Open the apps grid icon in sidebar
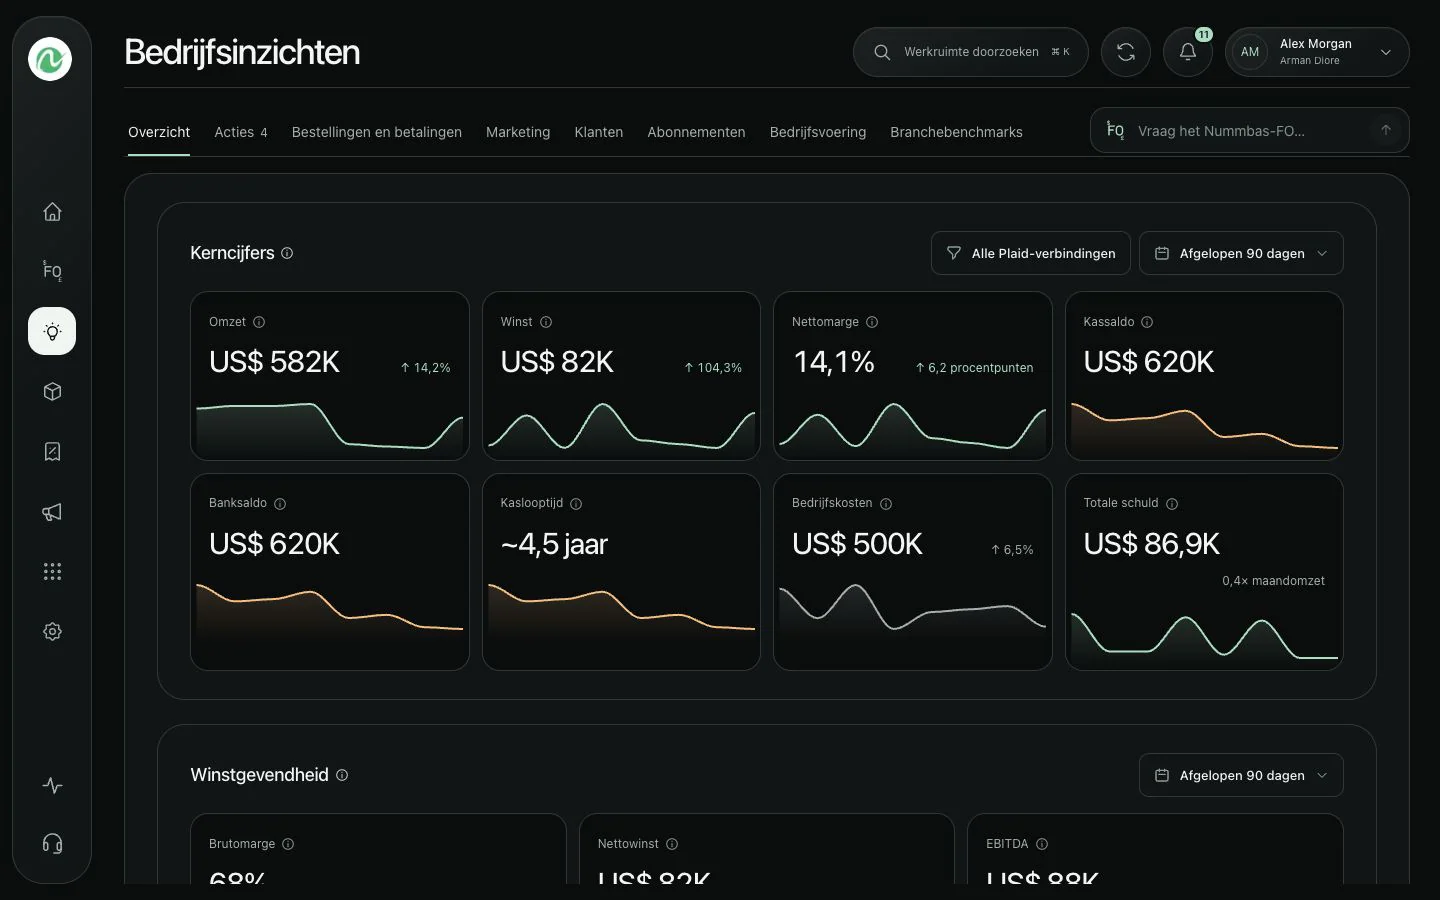Viewport: 1440px width, 900px height. click(x=52, y=572)
